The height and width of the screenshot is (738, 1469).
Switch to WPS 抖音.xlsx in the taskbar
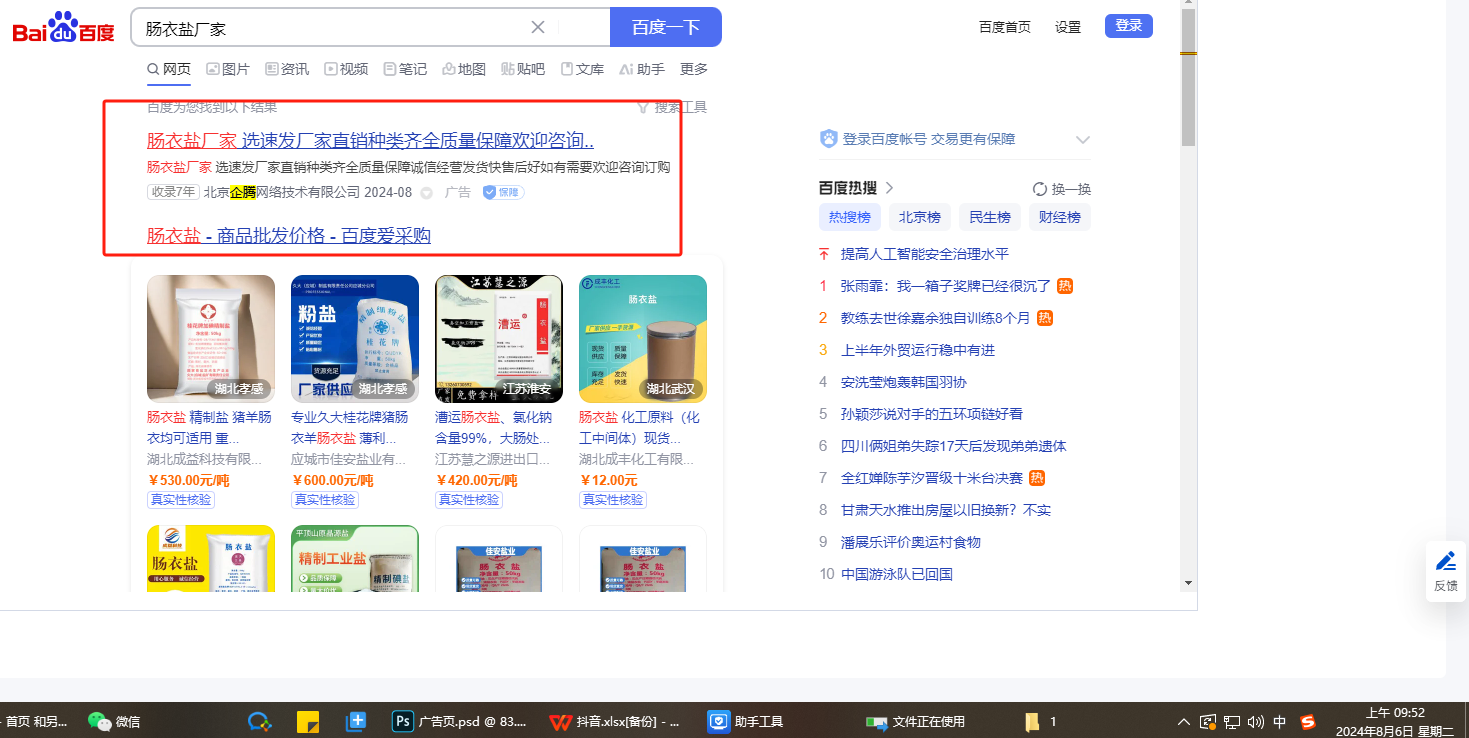click(615, 721)
